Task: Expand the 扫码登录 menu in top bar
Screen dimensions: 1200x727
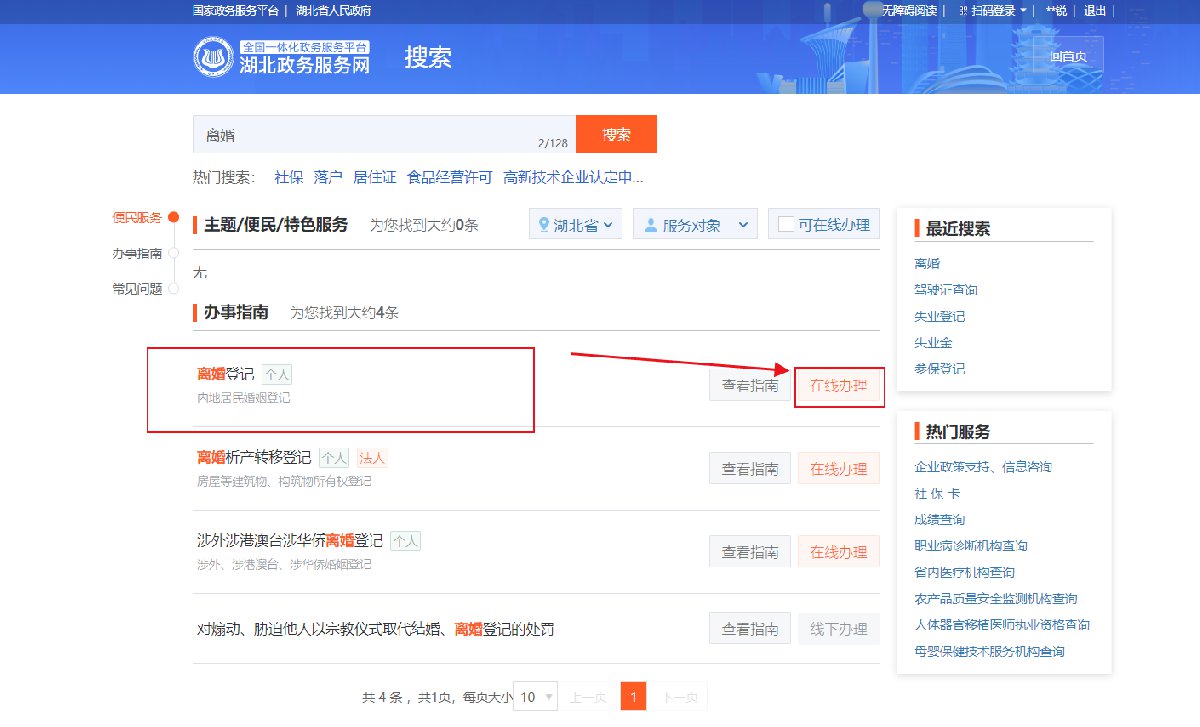Action: [x=992, y=11]
